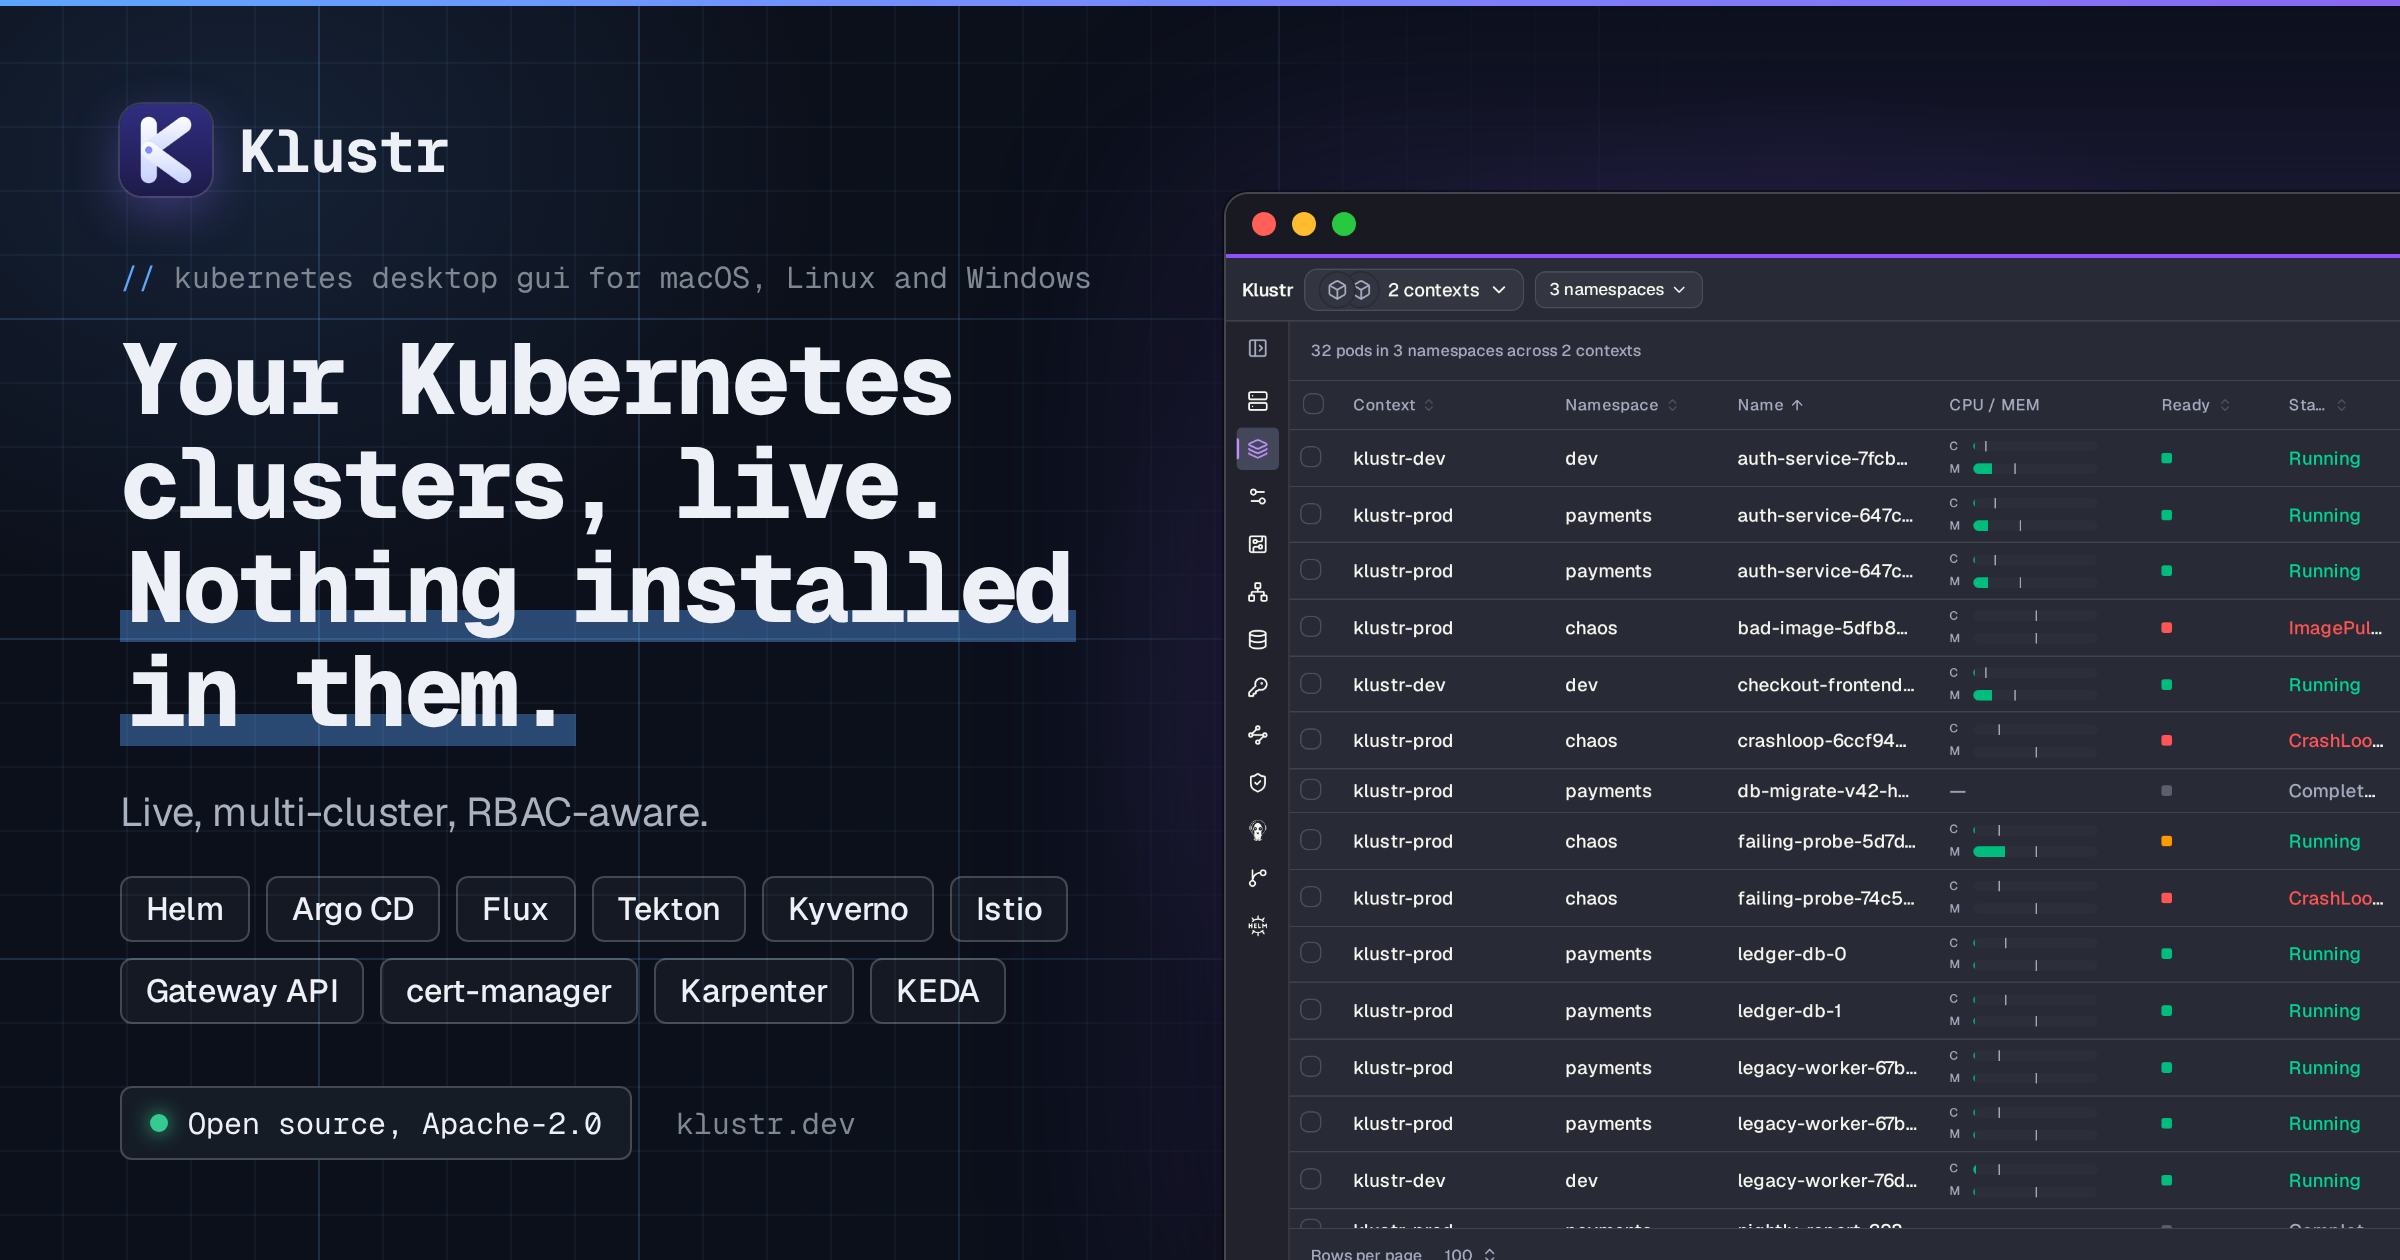Click the Gateway API tag

pos(242,991)
